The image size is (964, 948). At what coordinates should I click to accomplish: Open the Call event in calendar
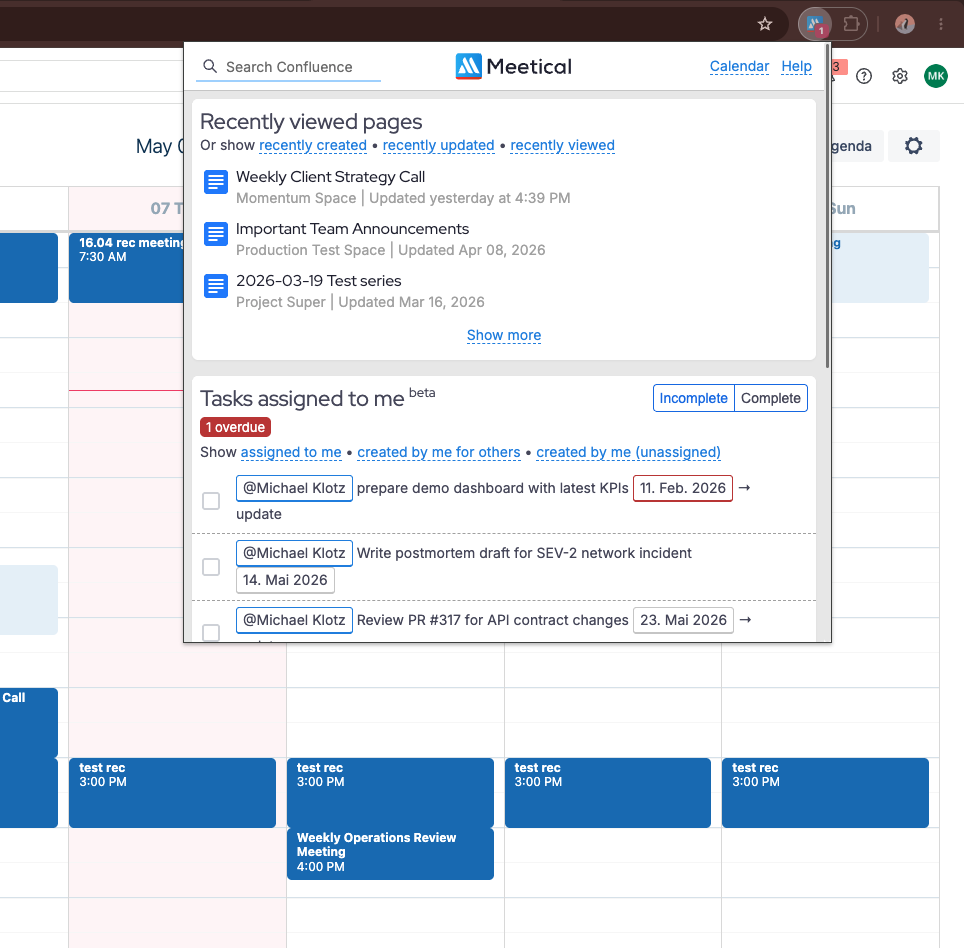(28, 722)
